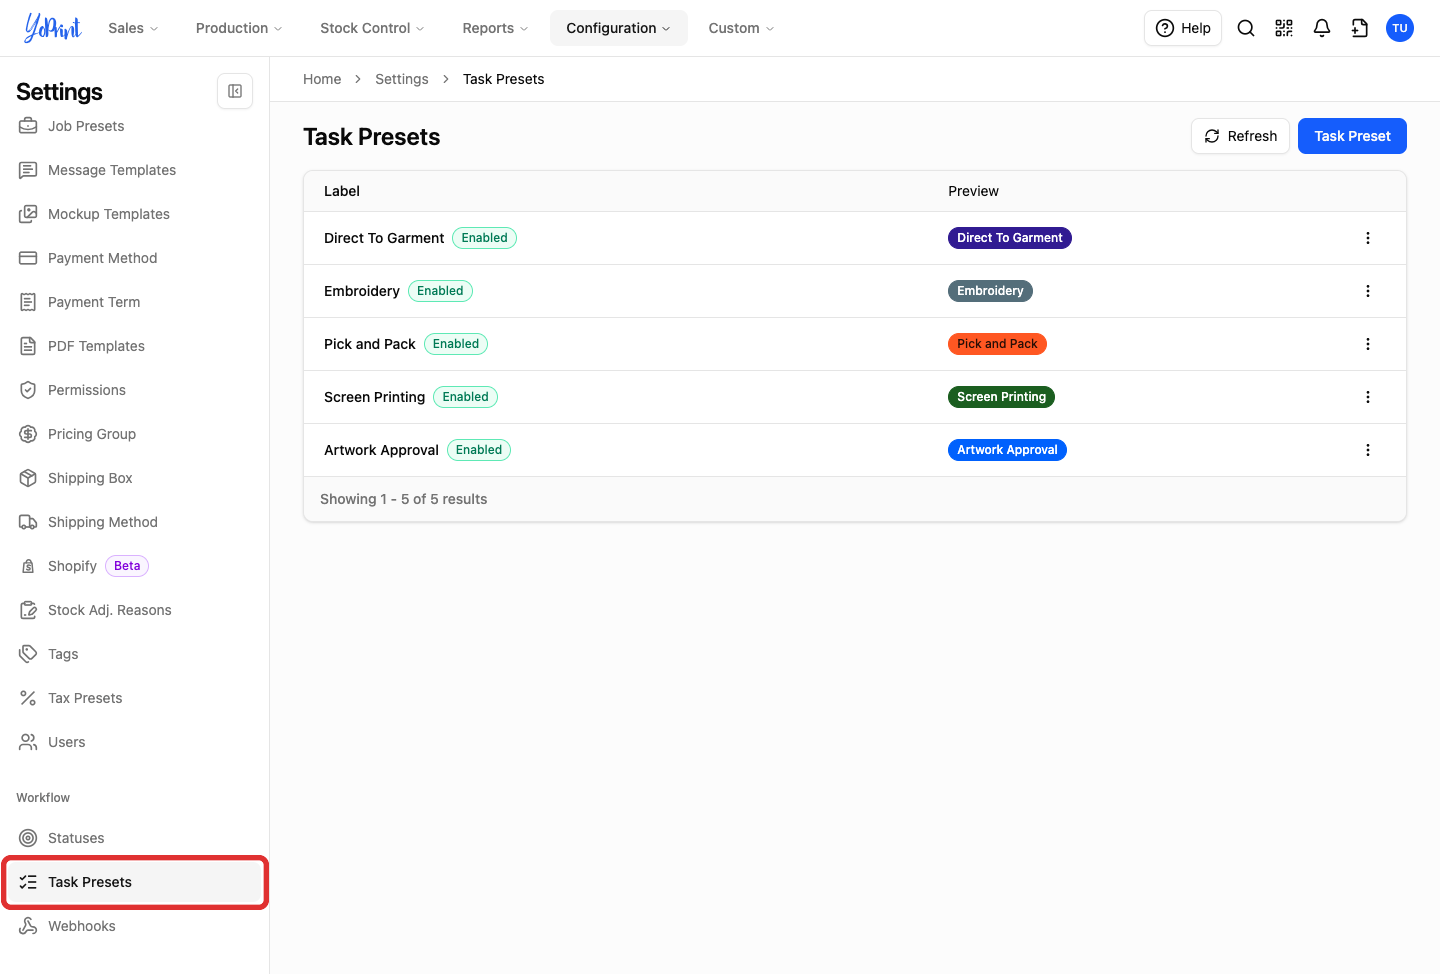The width and height of the screenshot is (1440, 974).
Task: Open the QR code scanner icon
Action: (1284, 28)
